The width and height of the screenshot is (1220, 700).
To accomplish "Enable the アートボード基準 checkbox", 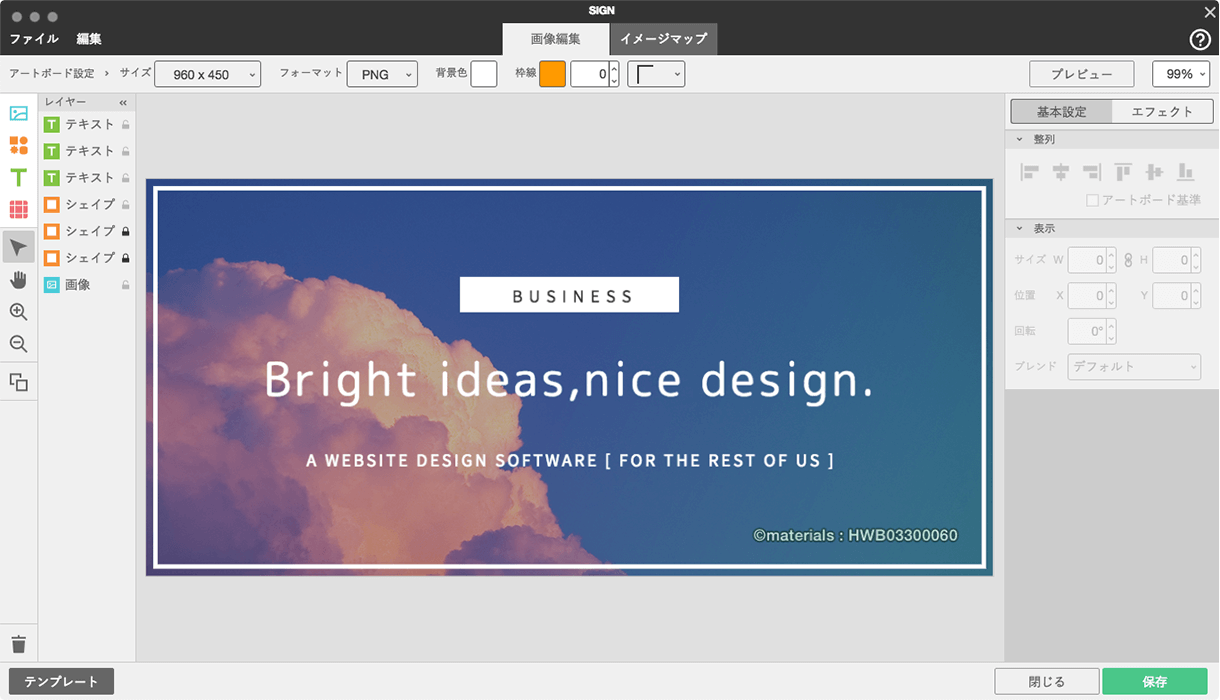I will click(1093, 200).
